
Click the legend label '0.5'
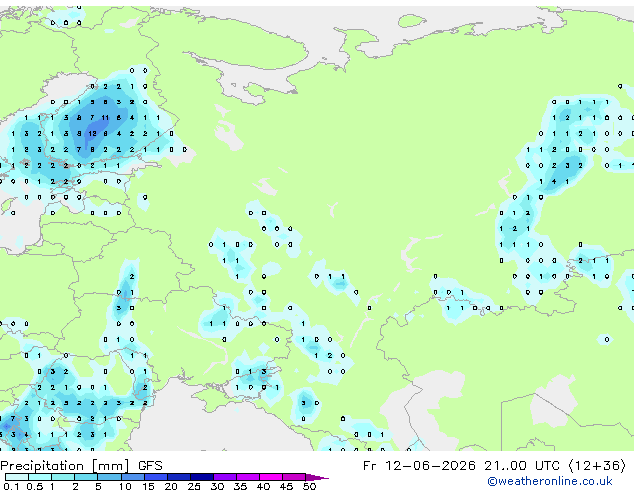35,486
